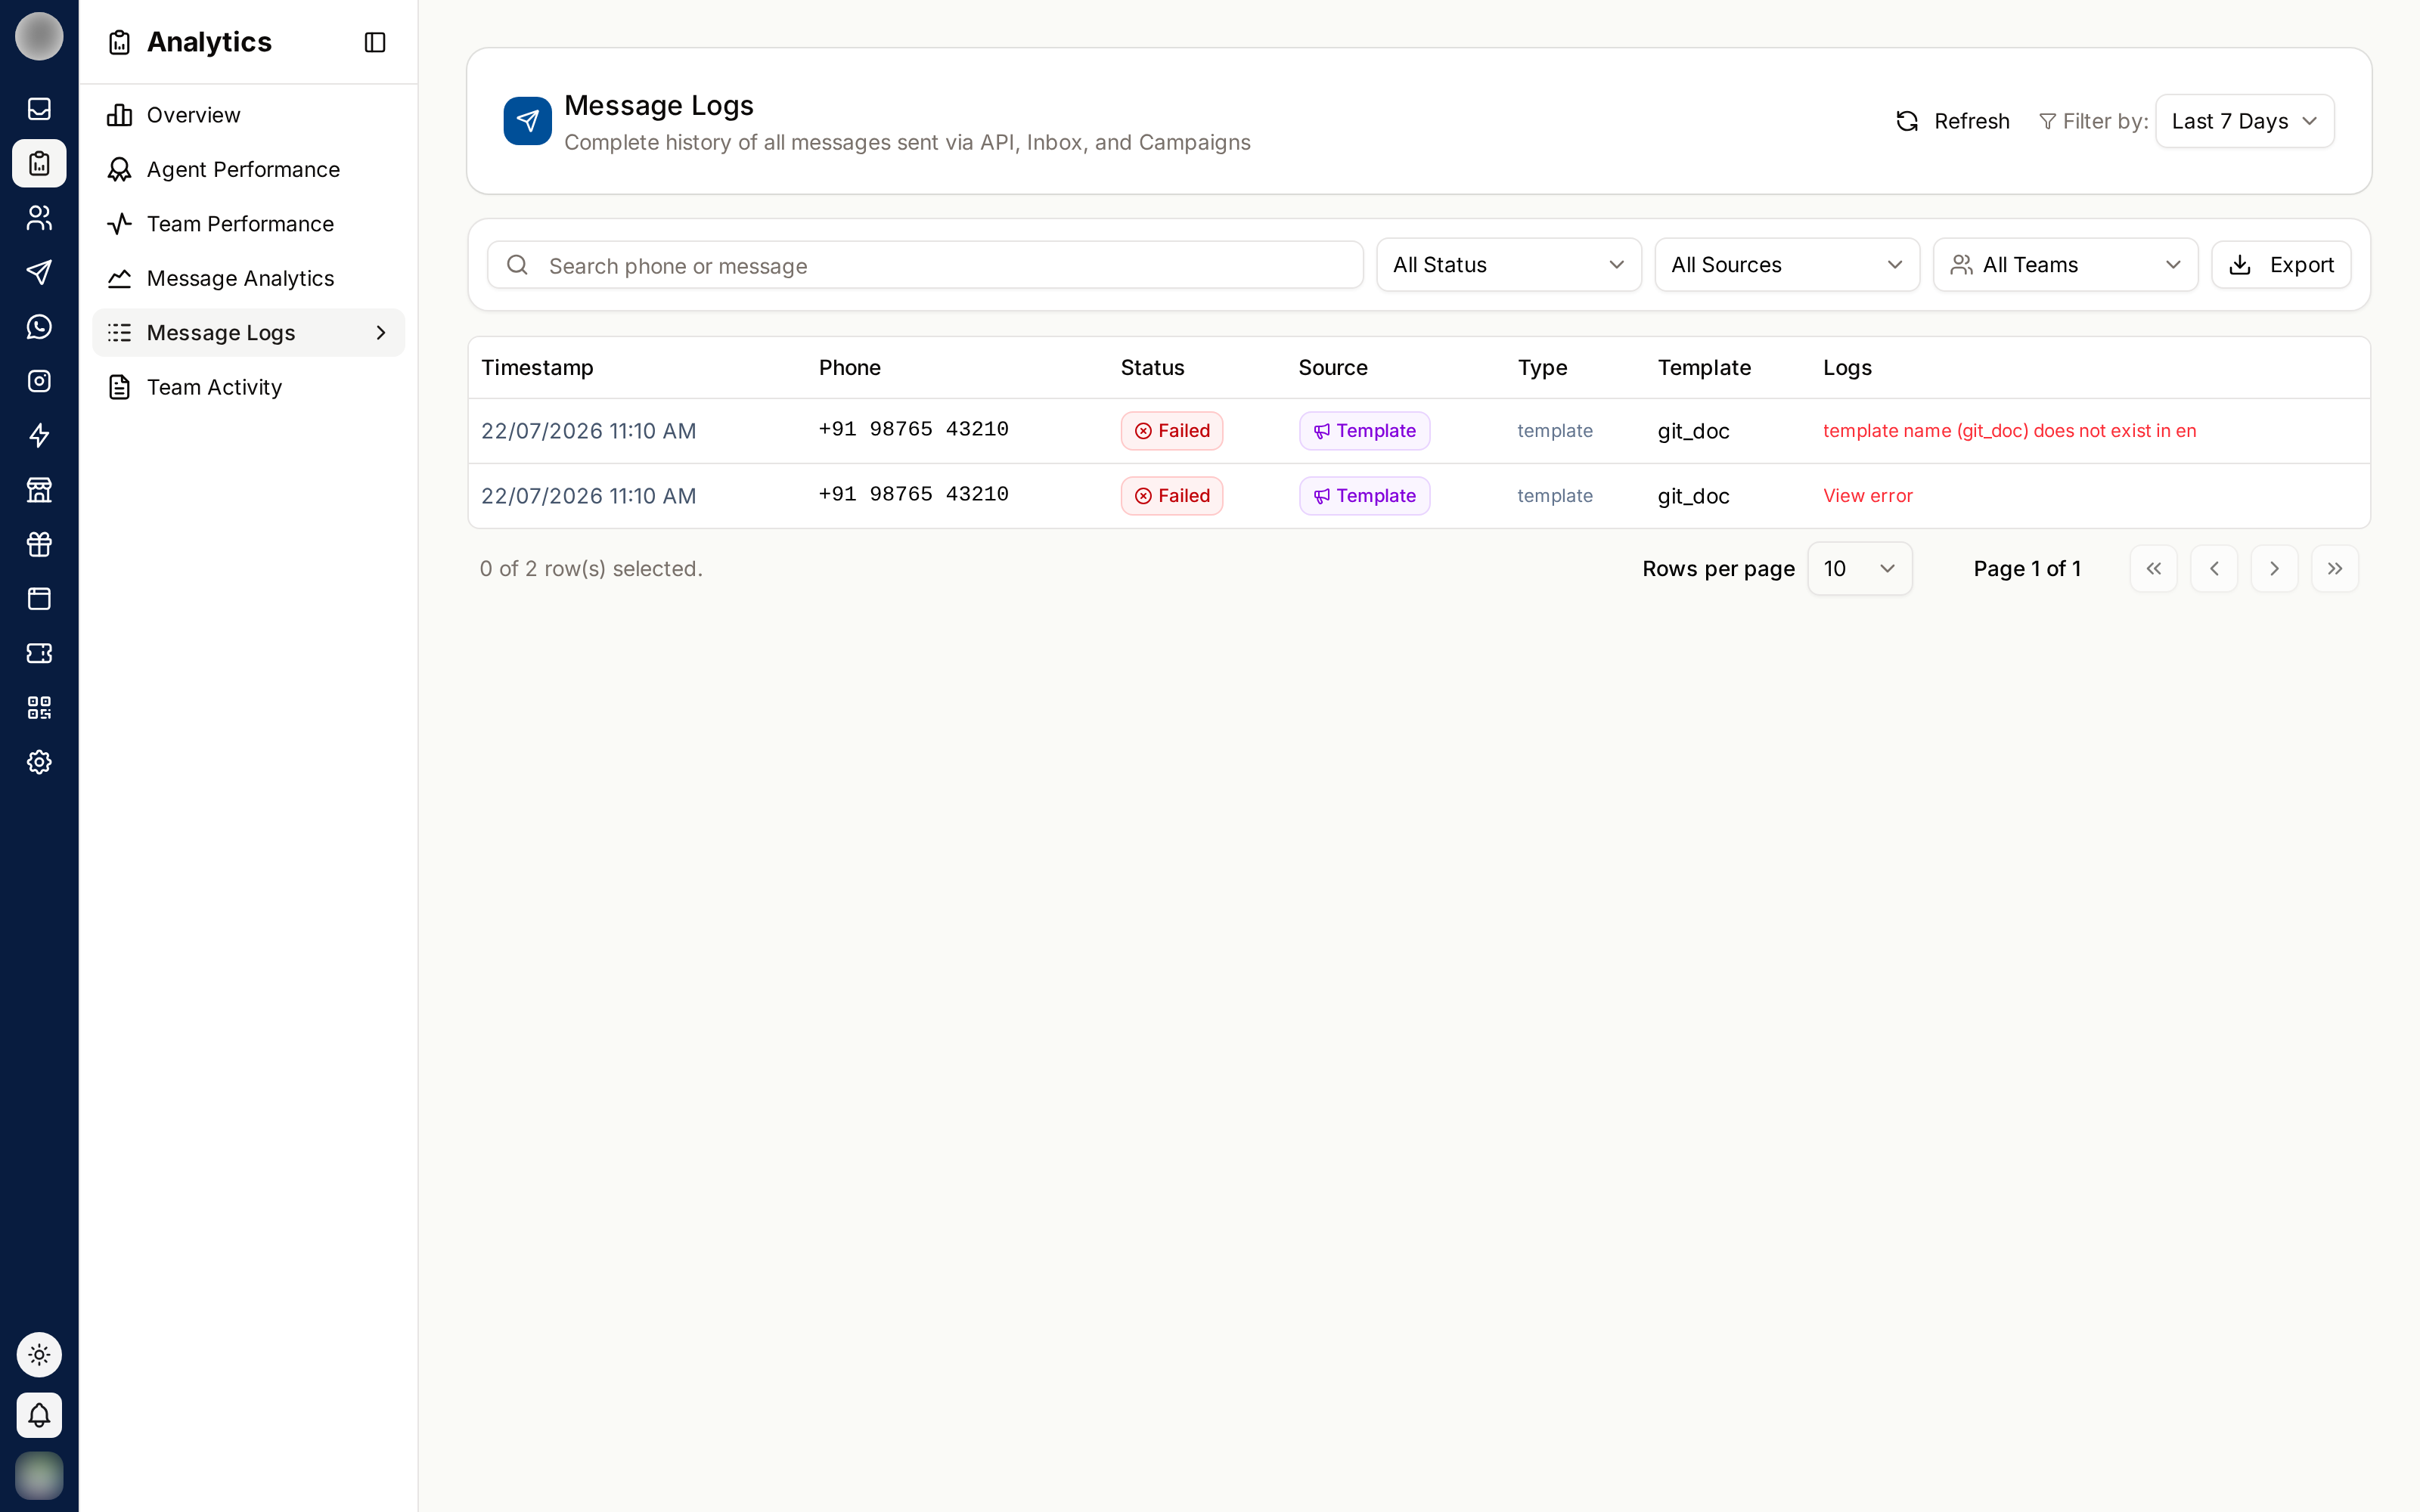Collapse the Analytics sidebar panel toggle
This screenshot has width=2420, height=1512.
pyautogui.click(x=375, y=42)
